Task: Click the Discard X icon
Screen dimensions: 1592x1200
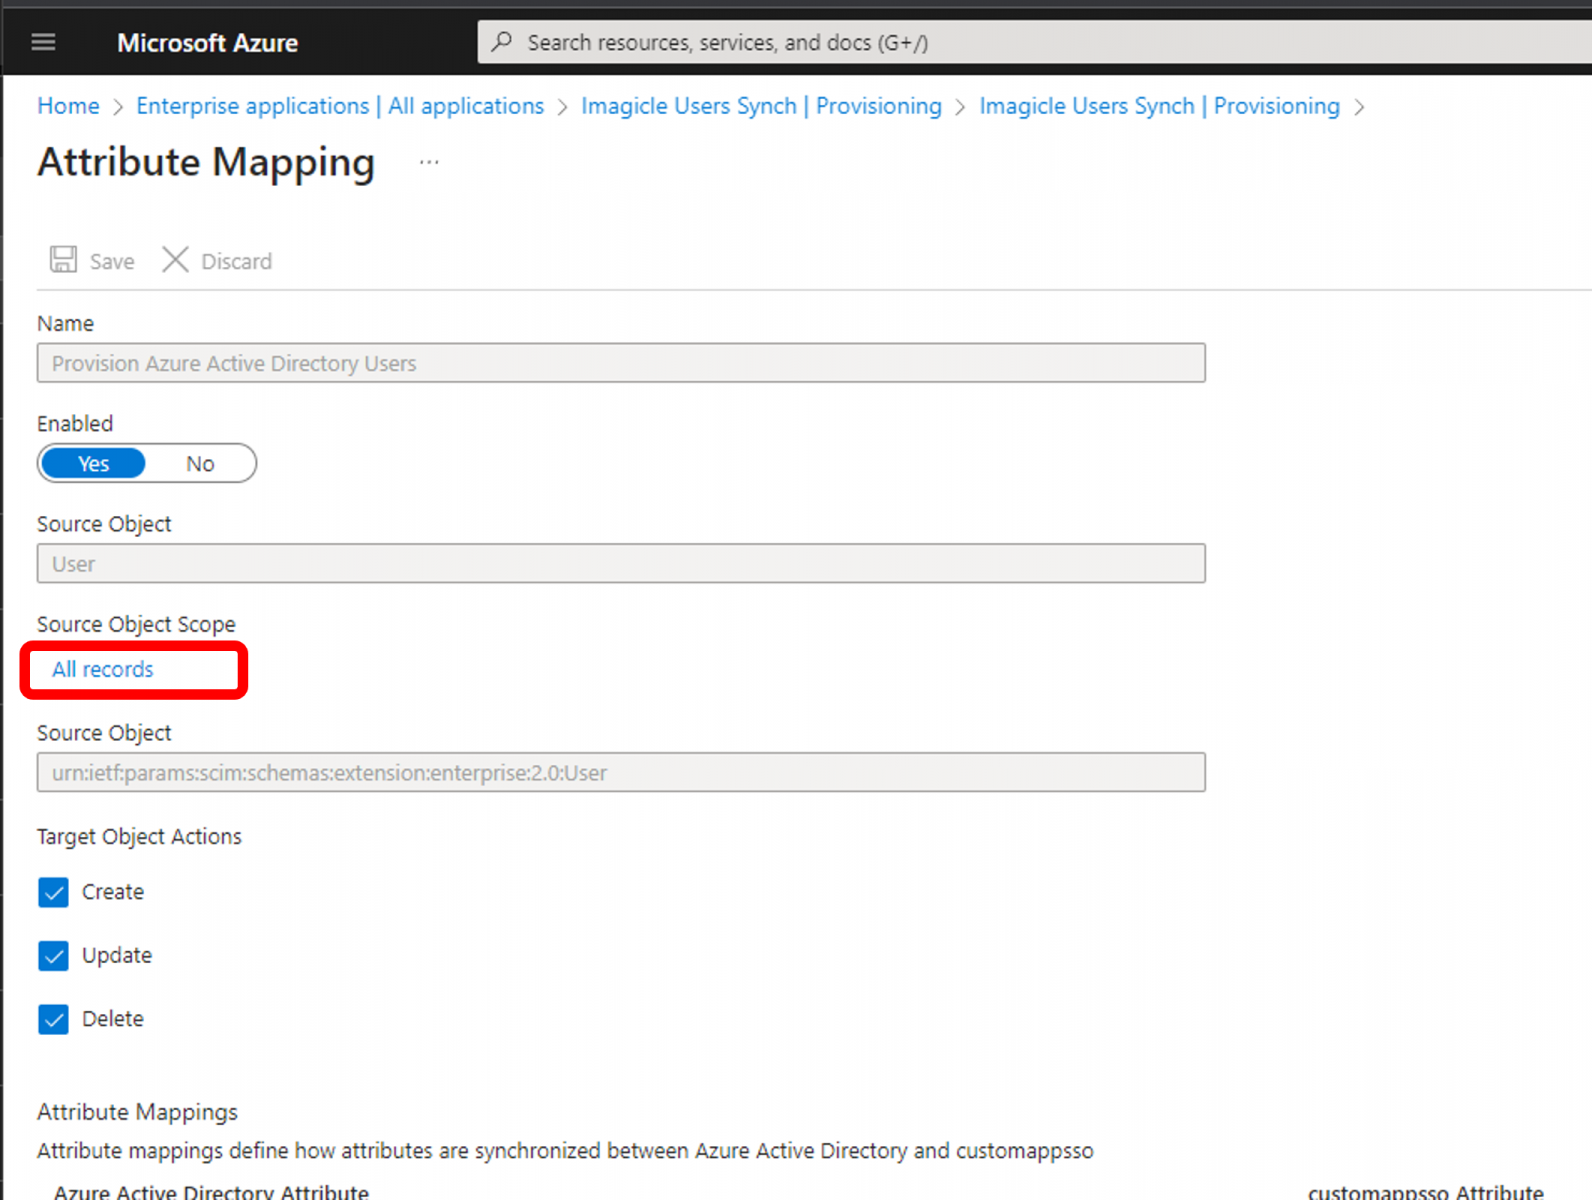Action: pos(176,260)
